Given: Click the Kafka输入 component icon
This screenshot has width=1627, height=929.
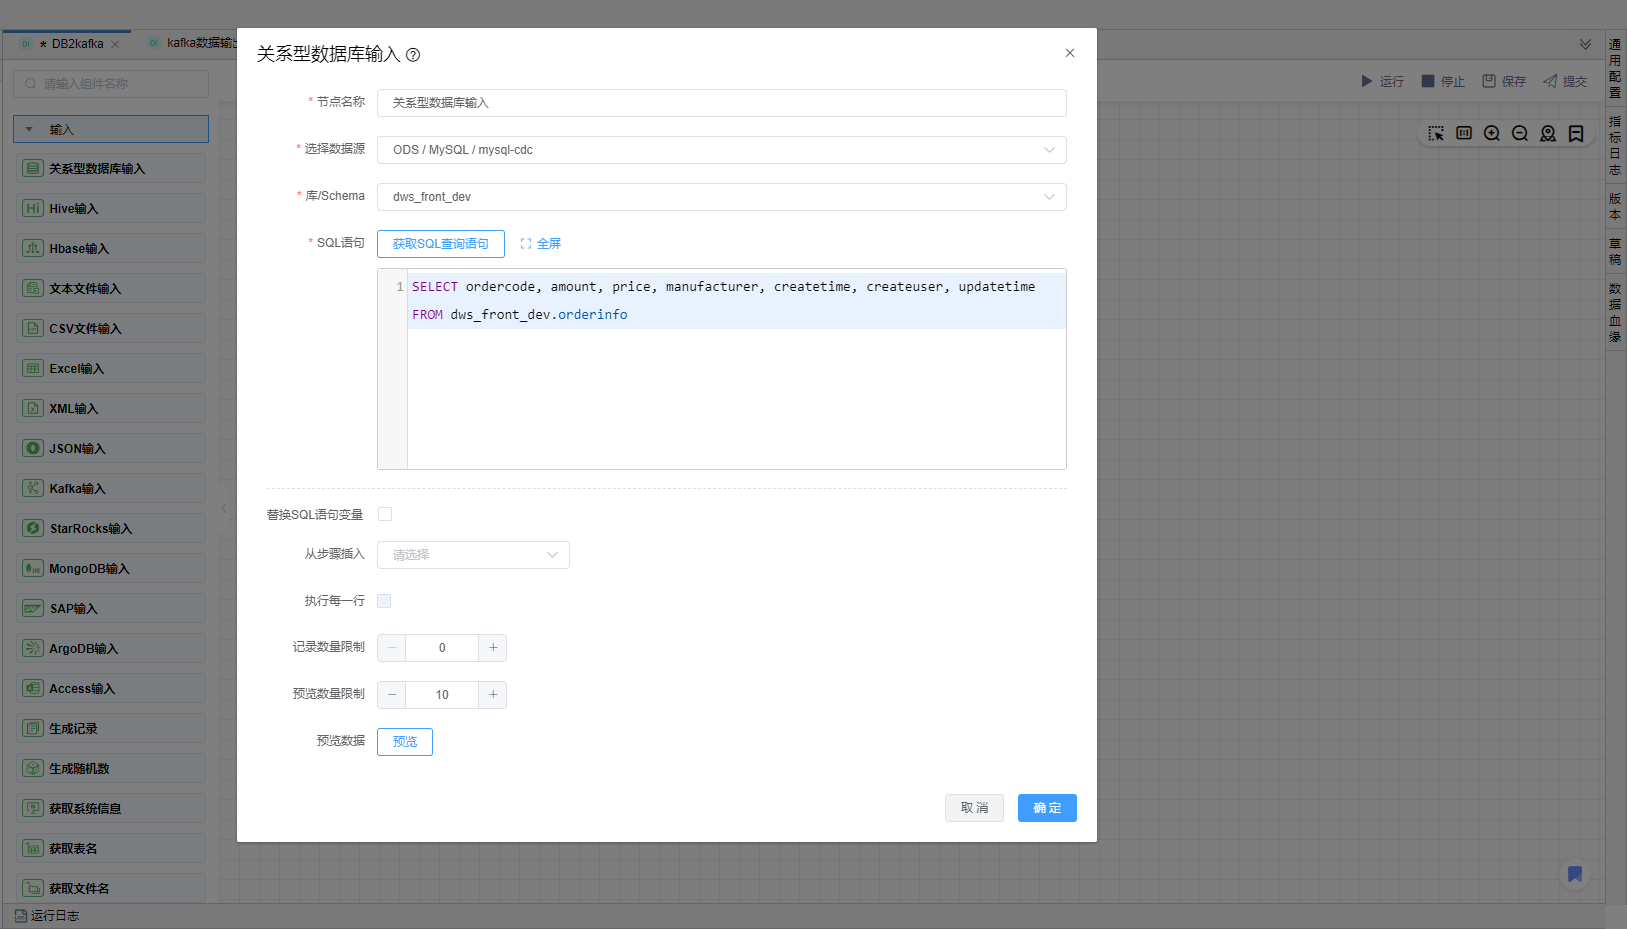Looking at the screenshot, I should 33,488.
